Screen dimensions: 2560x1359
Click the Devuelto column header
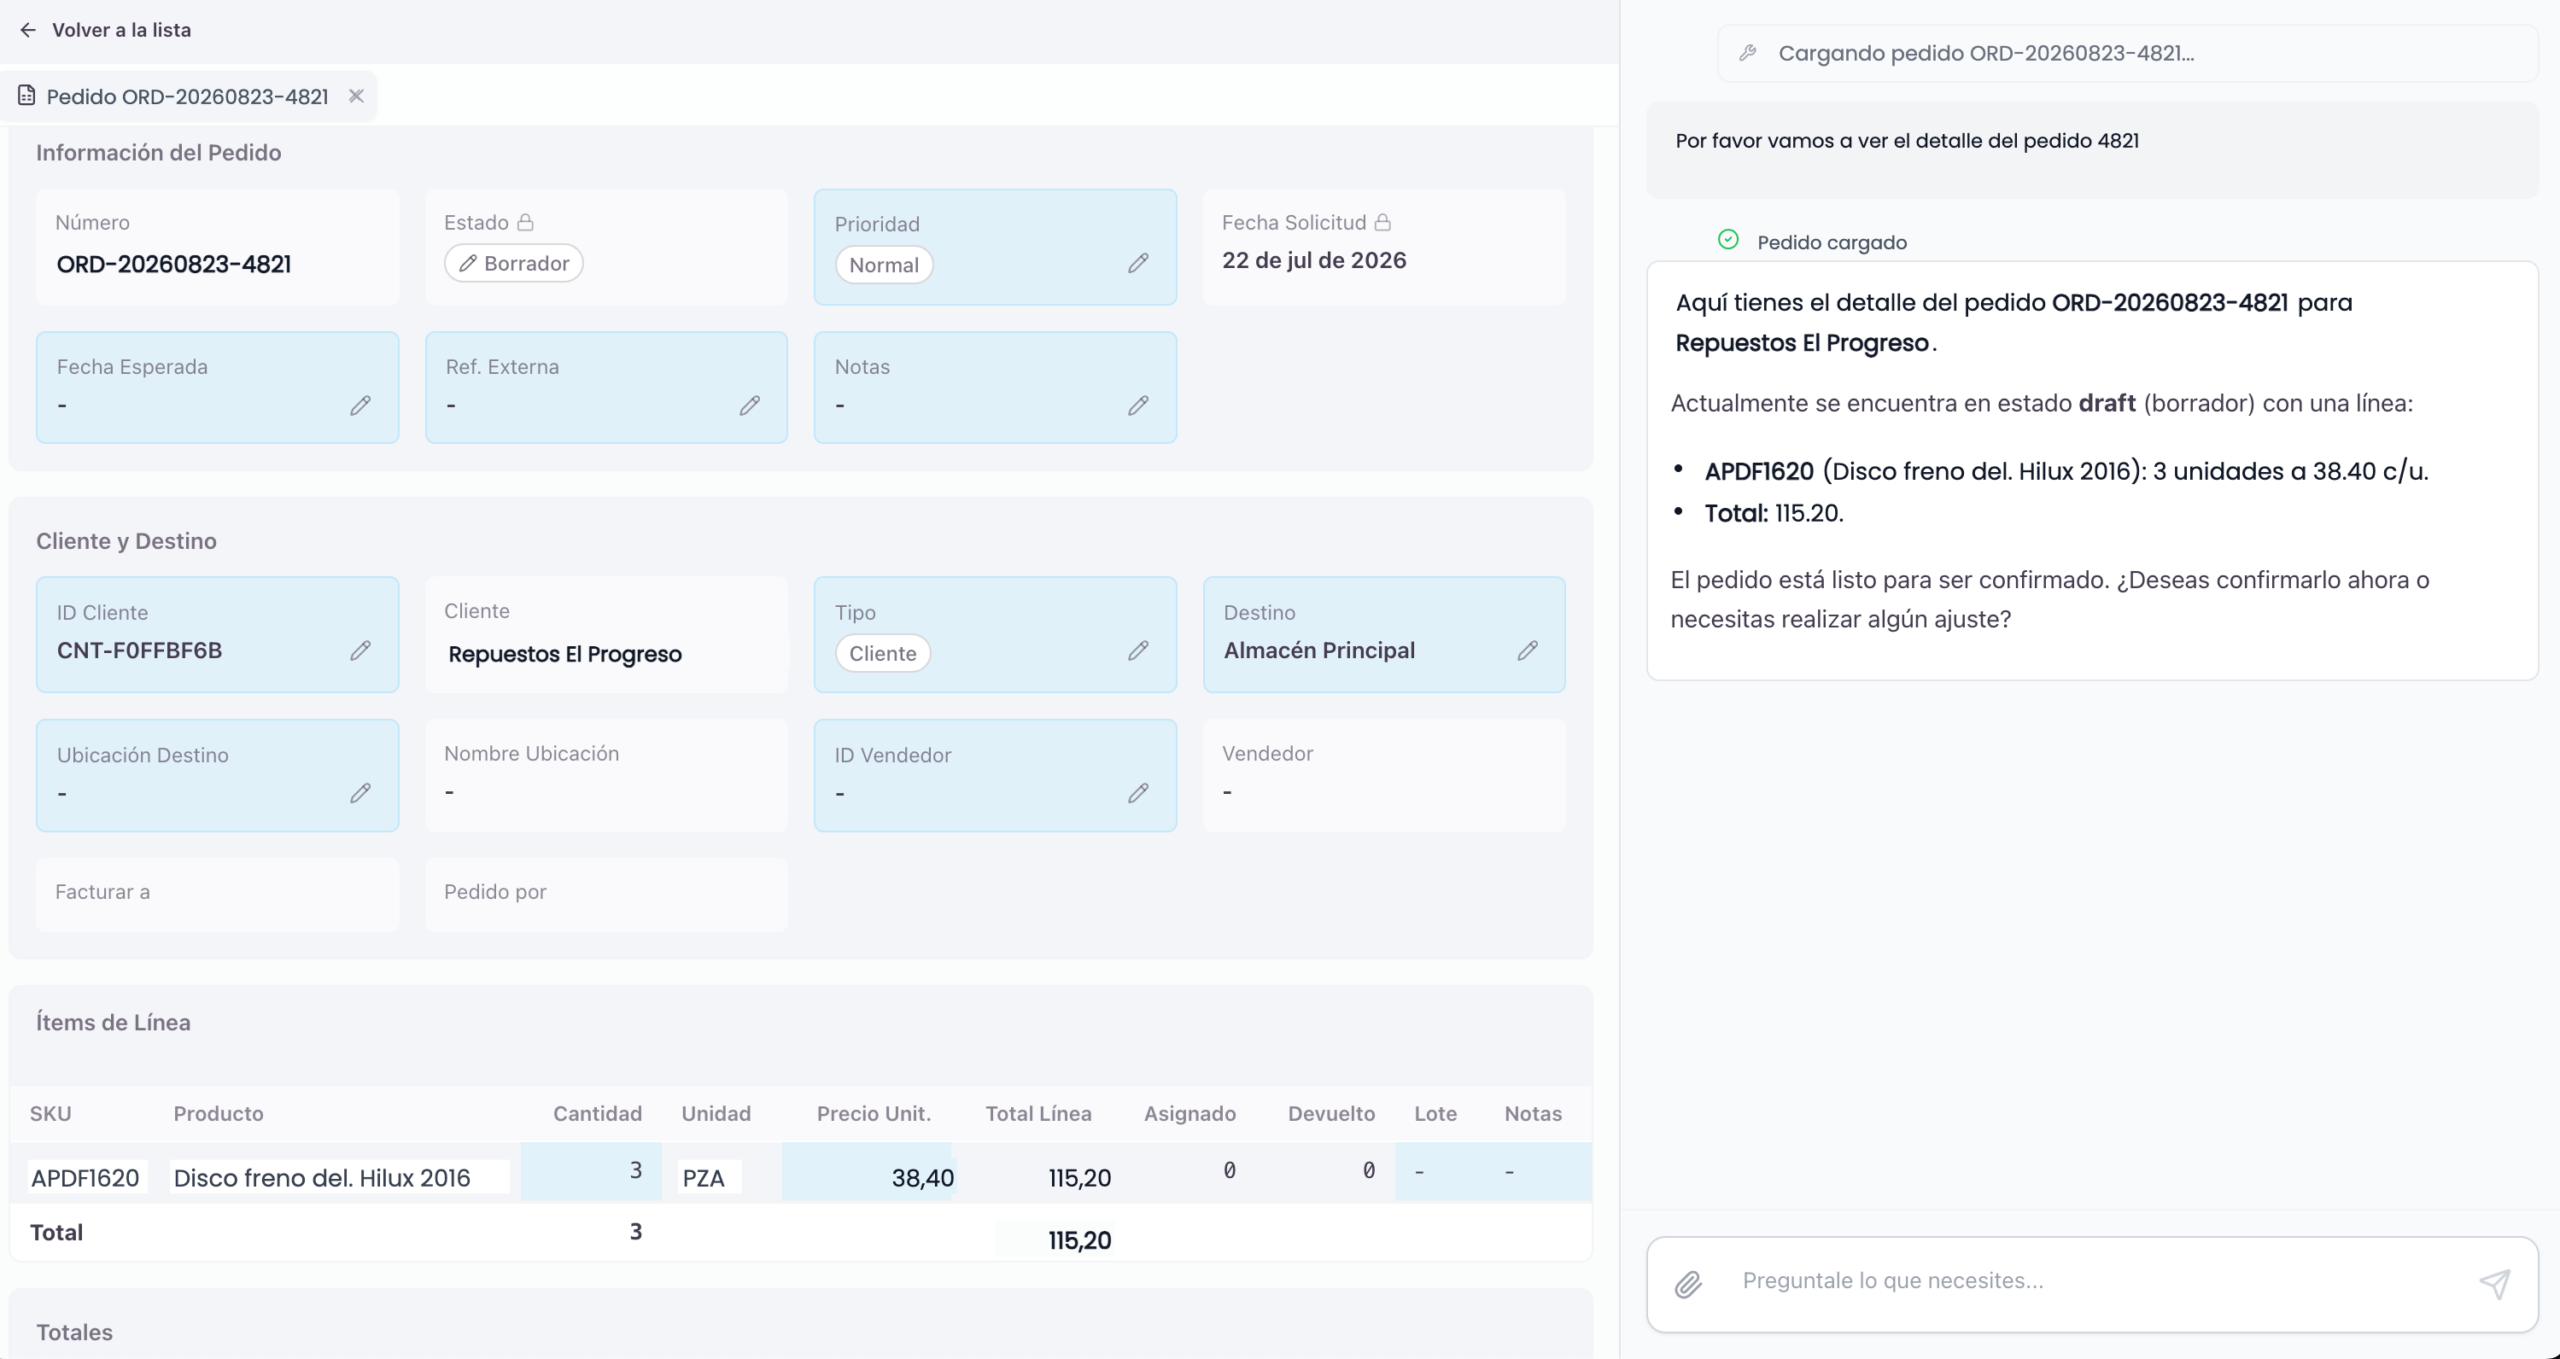pyautogui.click(x=1331, y=1114)
